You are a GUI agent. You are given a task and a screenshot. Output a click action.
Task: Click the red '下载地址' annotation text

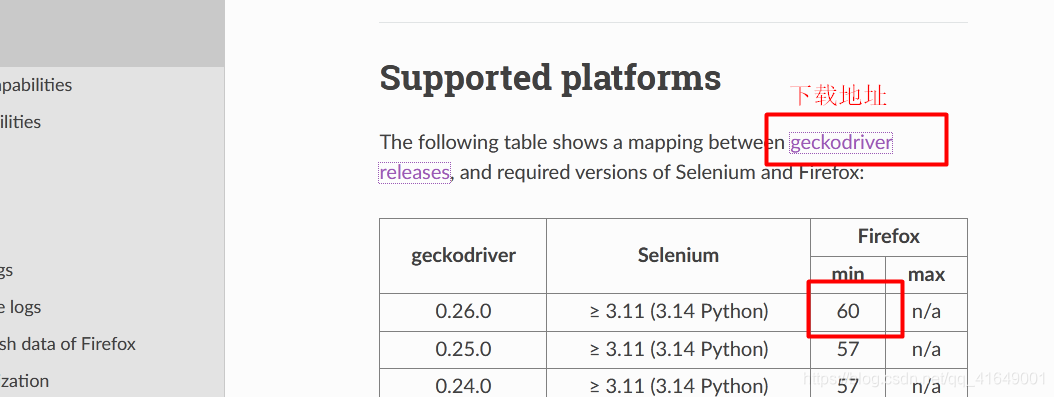pos(838,96)
